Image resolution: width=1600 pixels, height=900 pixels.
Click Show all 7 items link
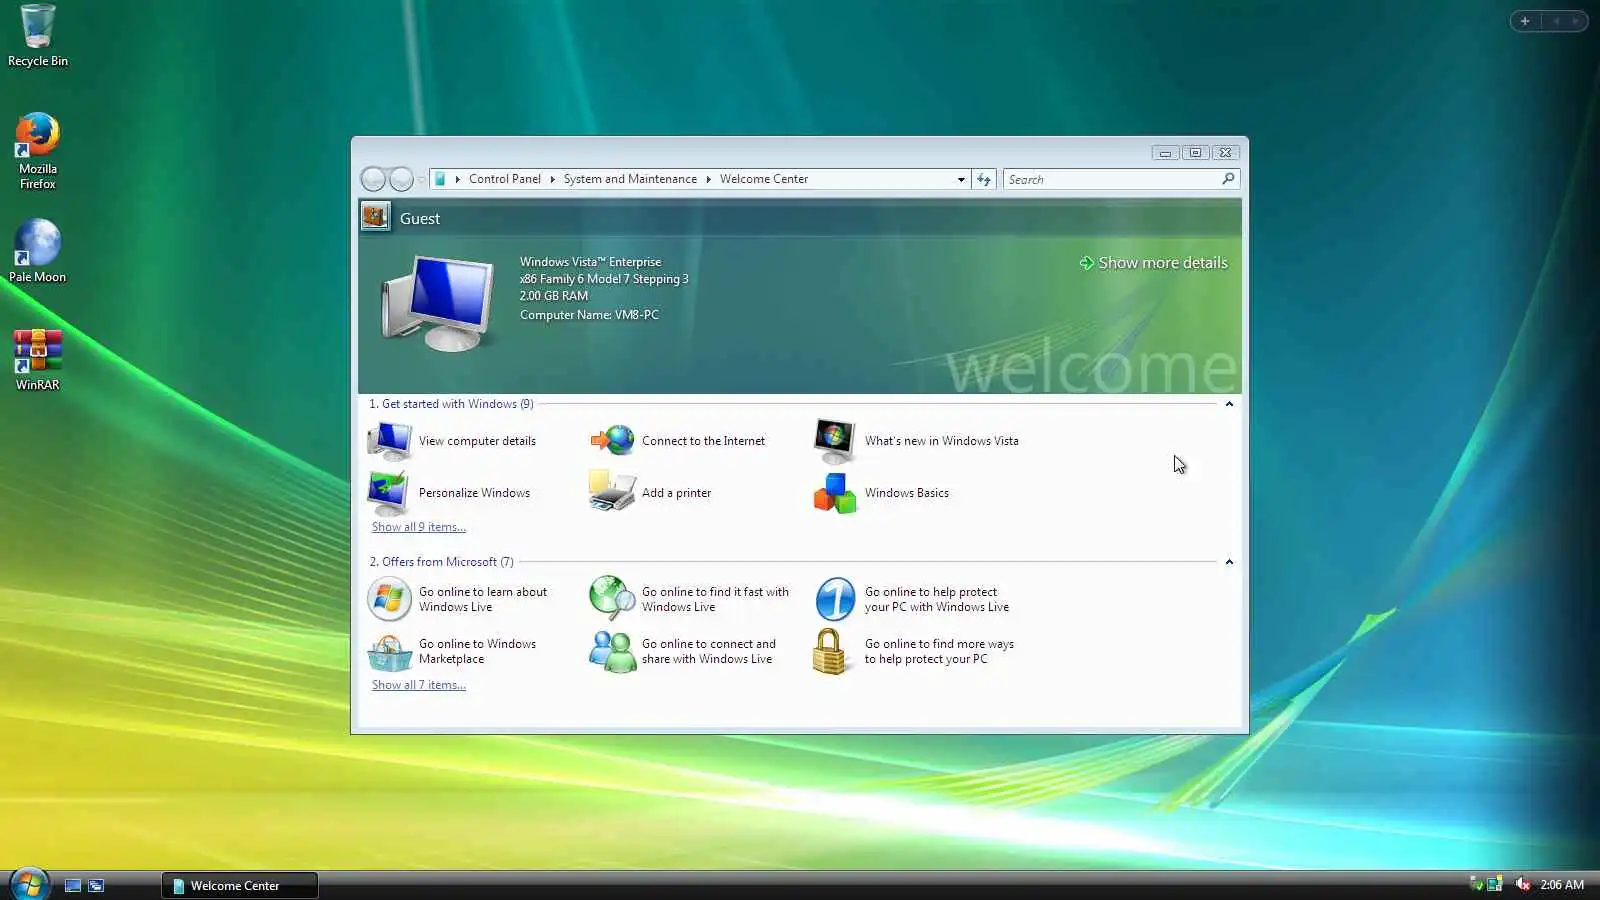pos(419,685)
